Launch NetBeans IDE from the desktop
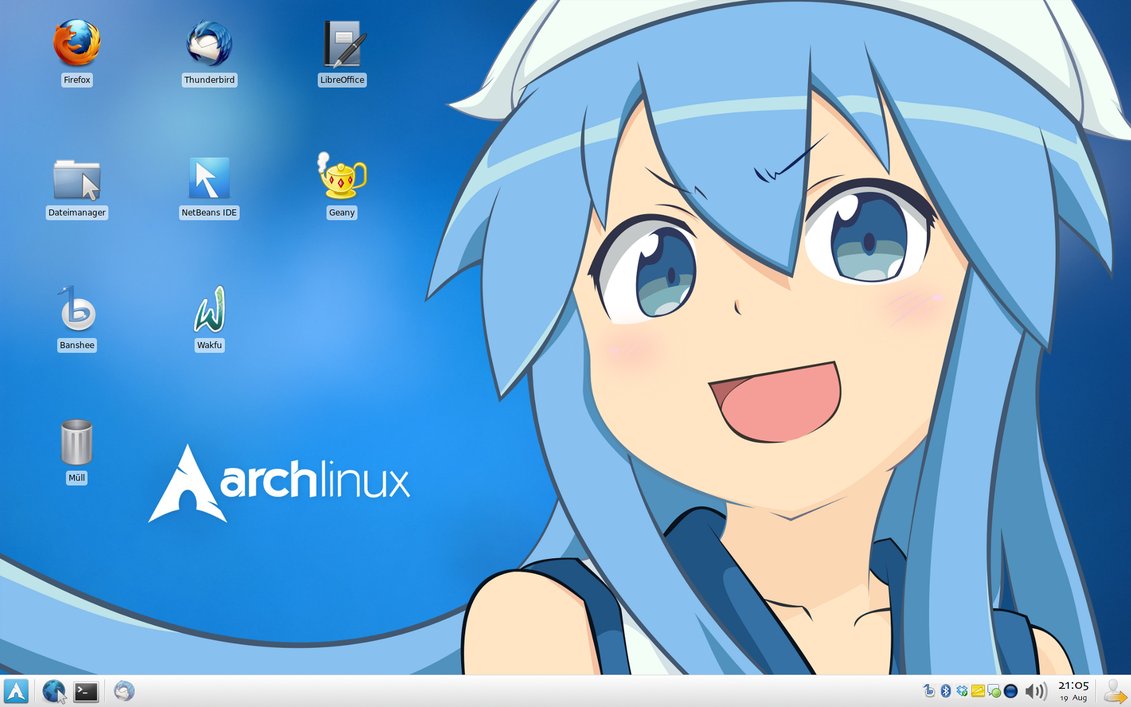 click(209, 179)
